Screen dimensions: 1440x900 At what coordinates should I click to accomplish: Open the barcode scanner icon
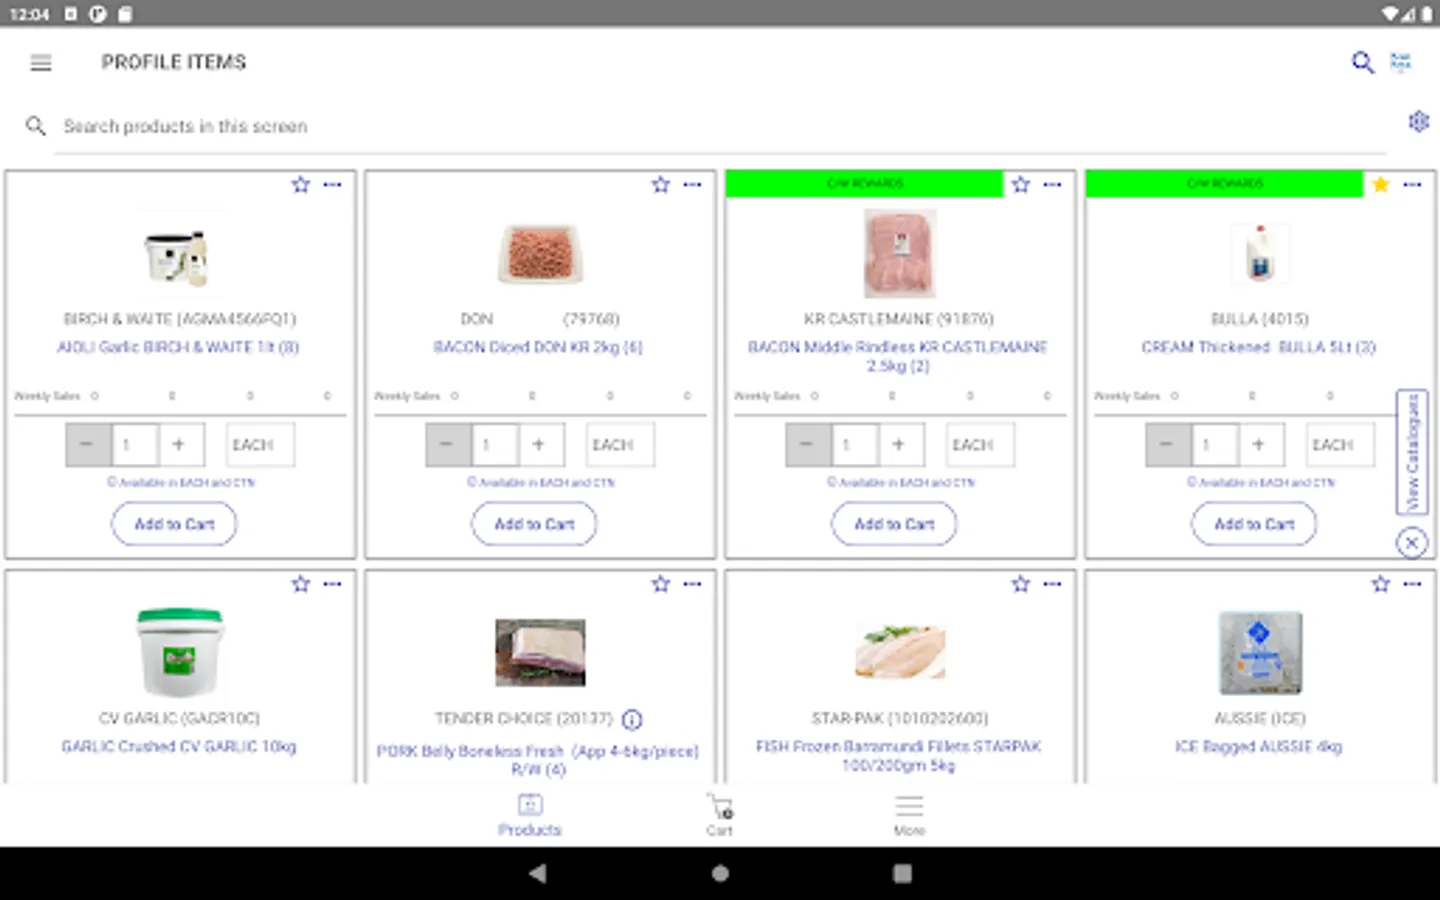coord(1401,62)
